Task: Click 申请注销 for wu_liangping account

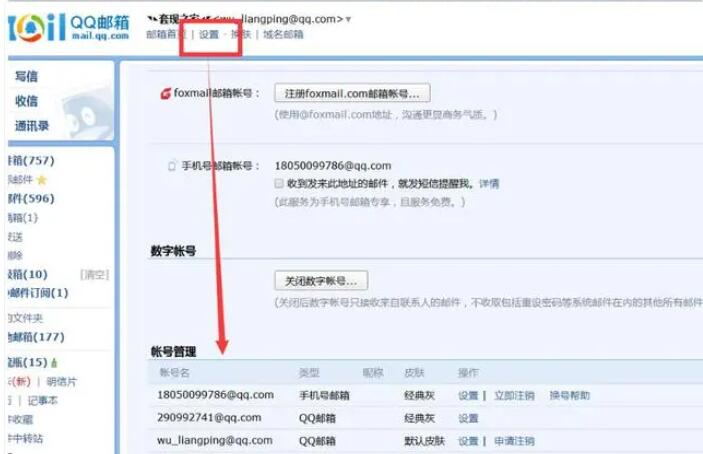Action: pyautogui.click(x=514, y=441)
